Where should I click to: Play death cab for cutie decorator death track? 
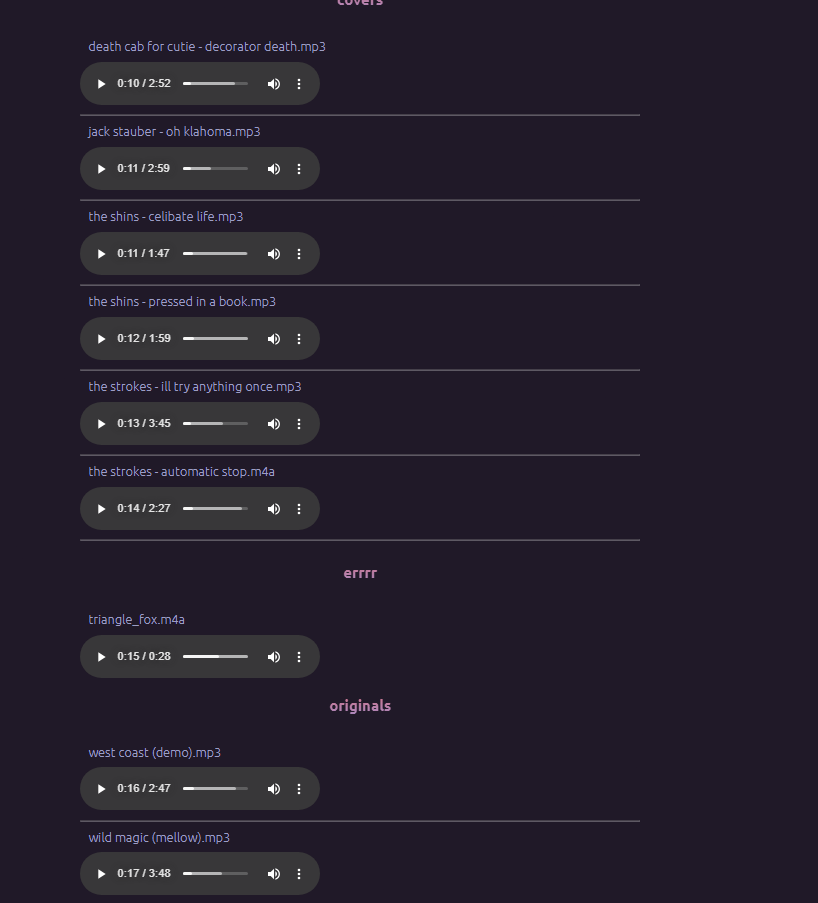click(101, 84)
